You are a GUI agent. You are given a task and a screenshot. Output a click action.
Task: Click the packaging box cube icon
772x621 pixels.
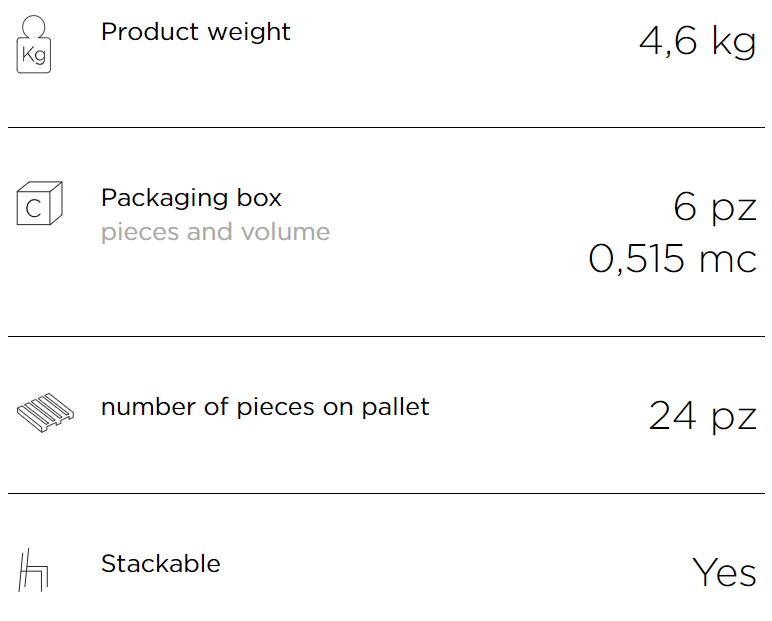(x=39, y=203)
